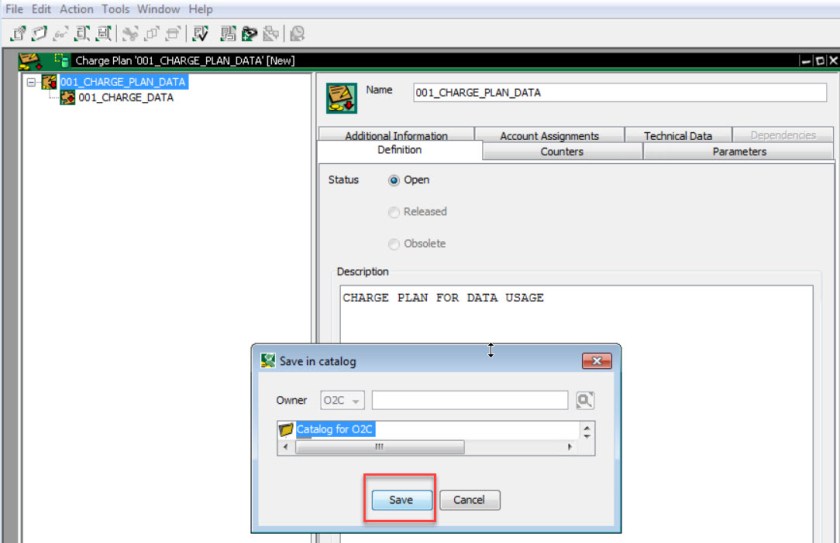Open the Tools menu
This screenshot has height=543, width=840.
(116, 9)
